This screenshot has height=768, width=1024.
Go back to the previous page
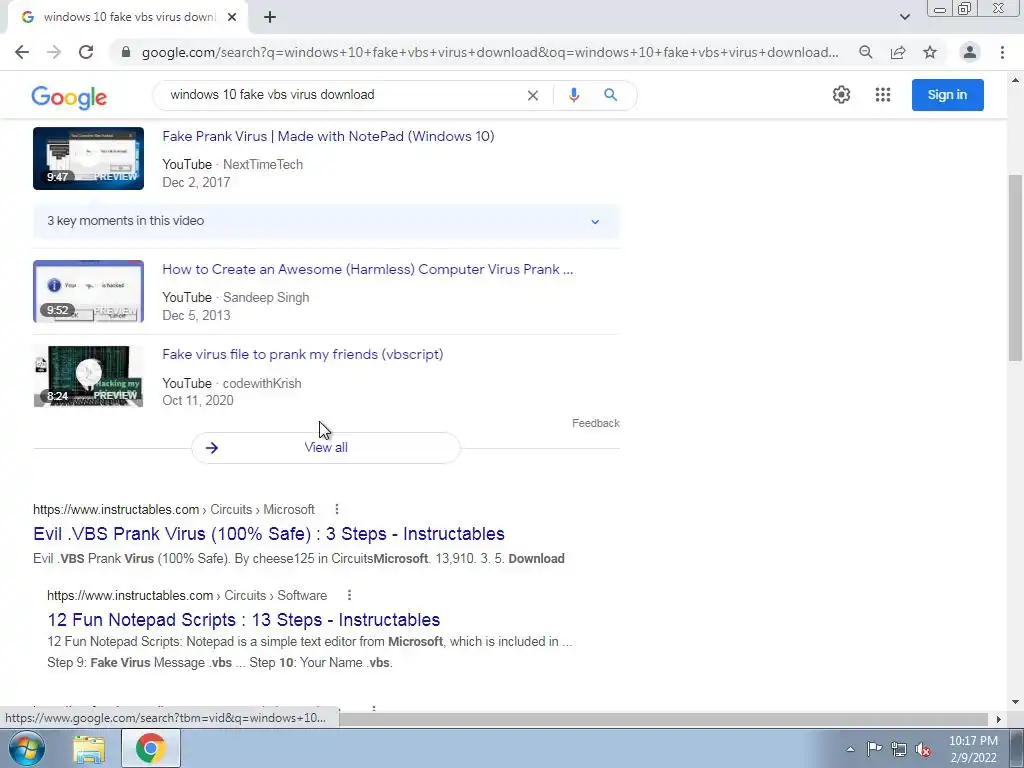pyautogui.click(x=22, y=52)
